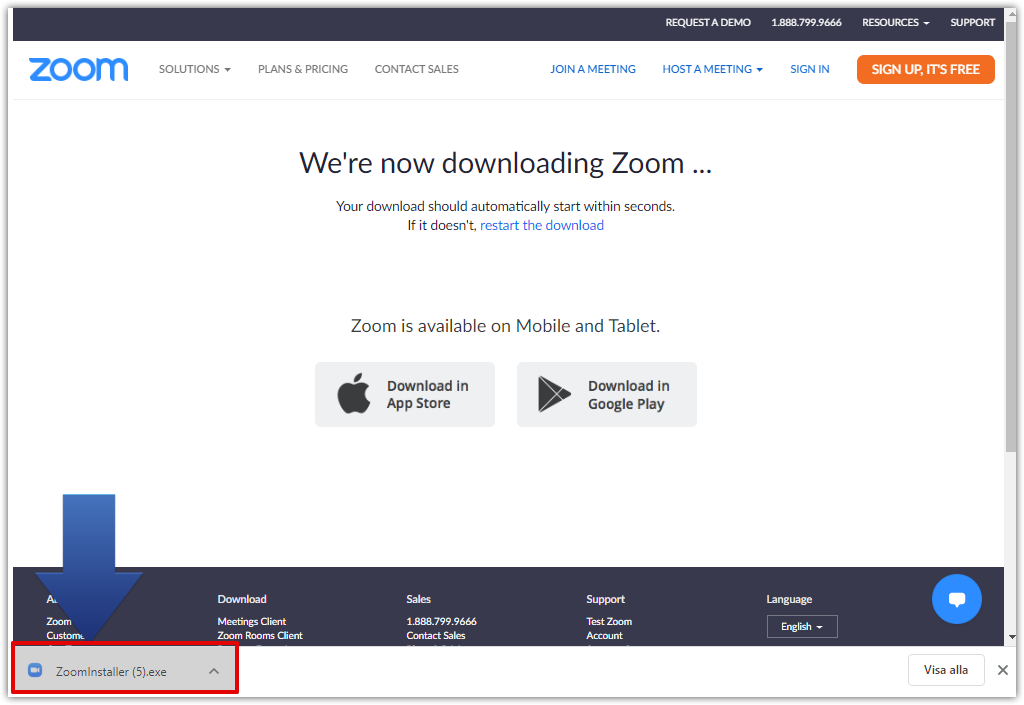The image size is (1024, 705).
Task: Click the Zoom logo
Action: [x=78, y=69]
